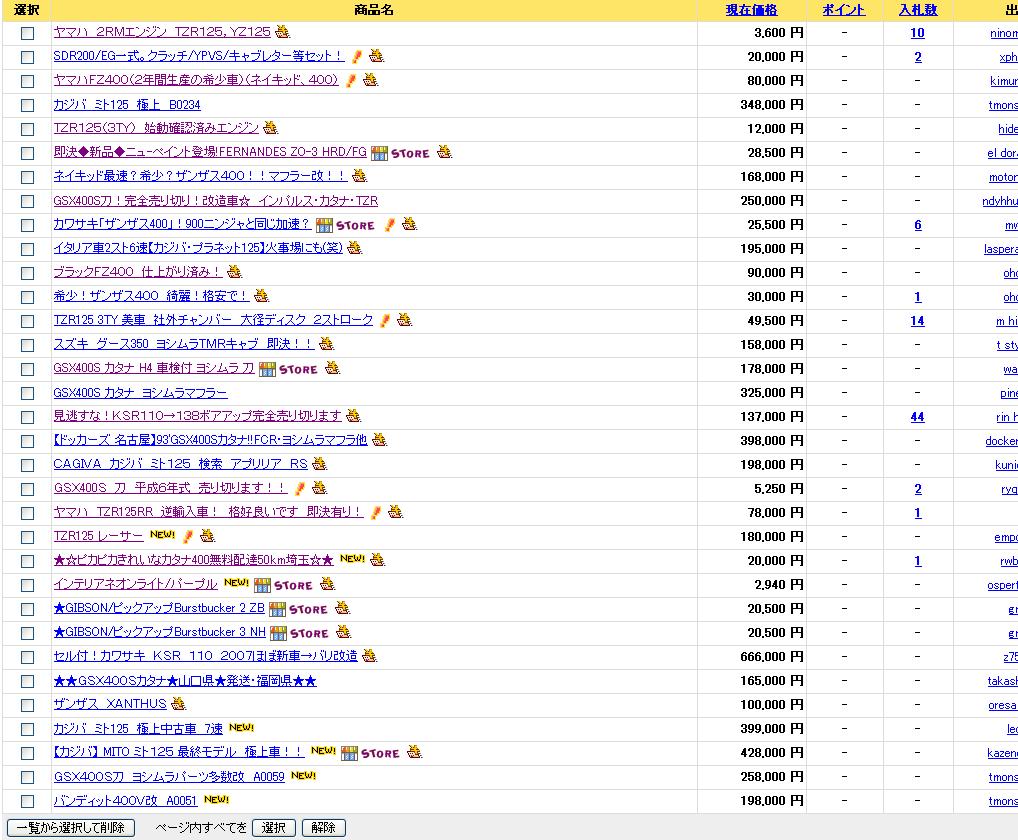Viewport: 1018px width, 840px height.
Task: Sort by ポイント column header
Action: [843, 10]
